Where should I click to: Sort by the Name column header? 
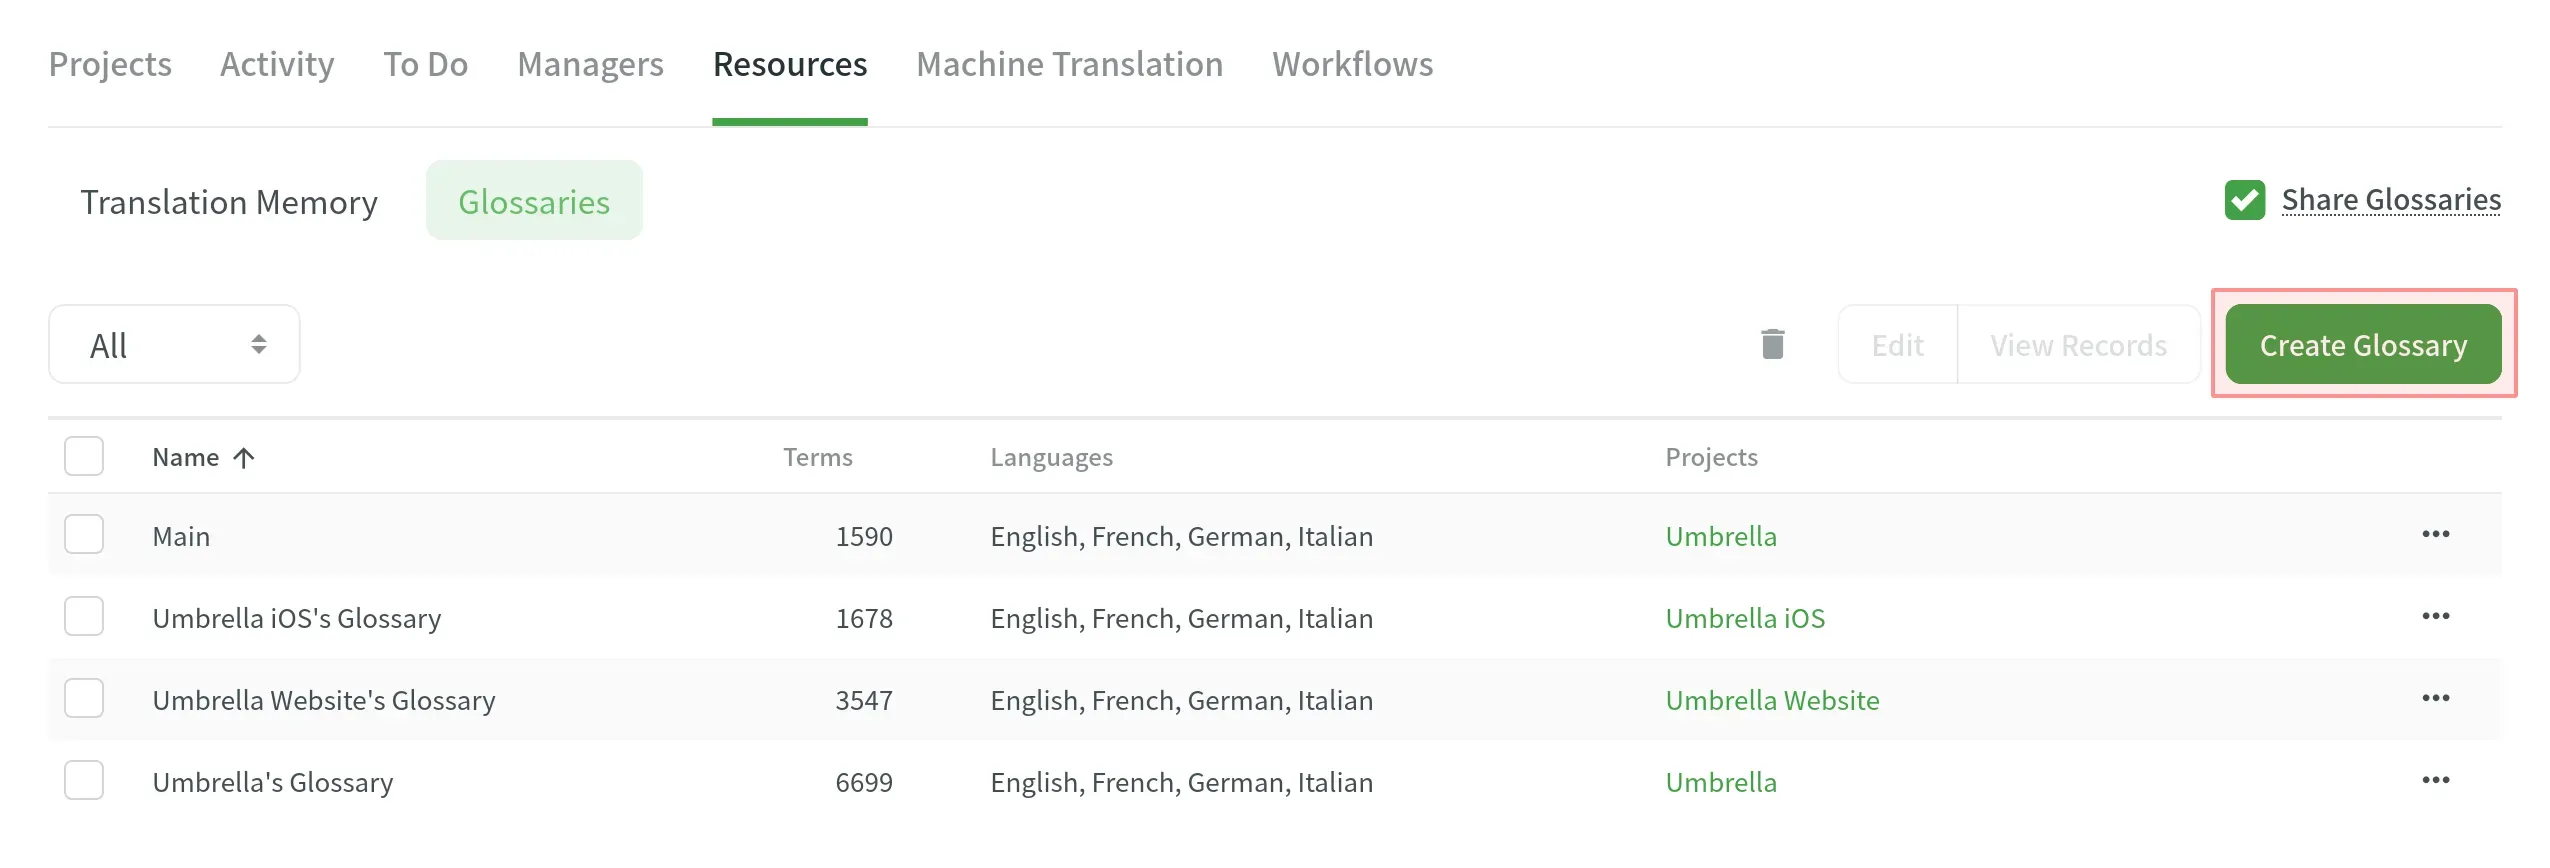[x=186, y=457]
